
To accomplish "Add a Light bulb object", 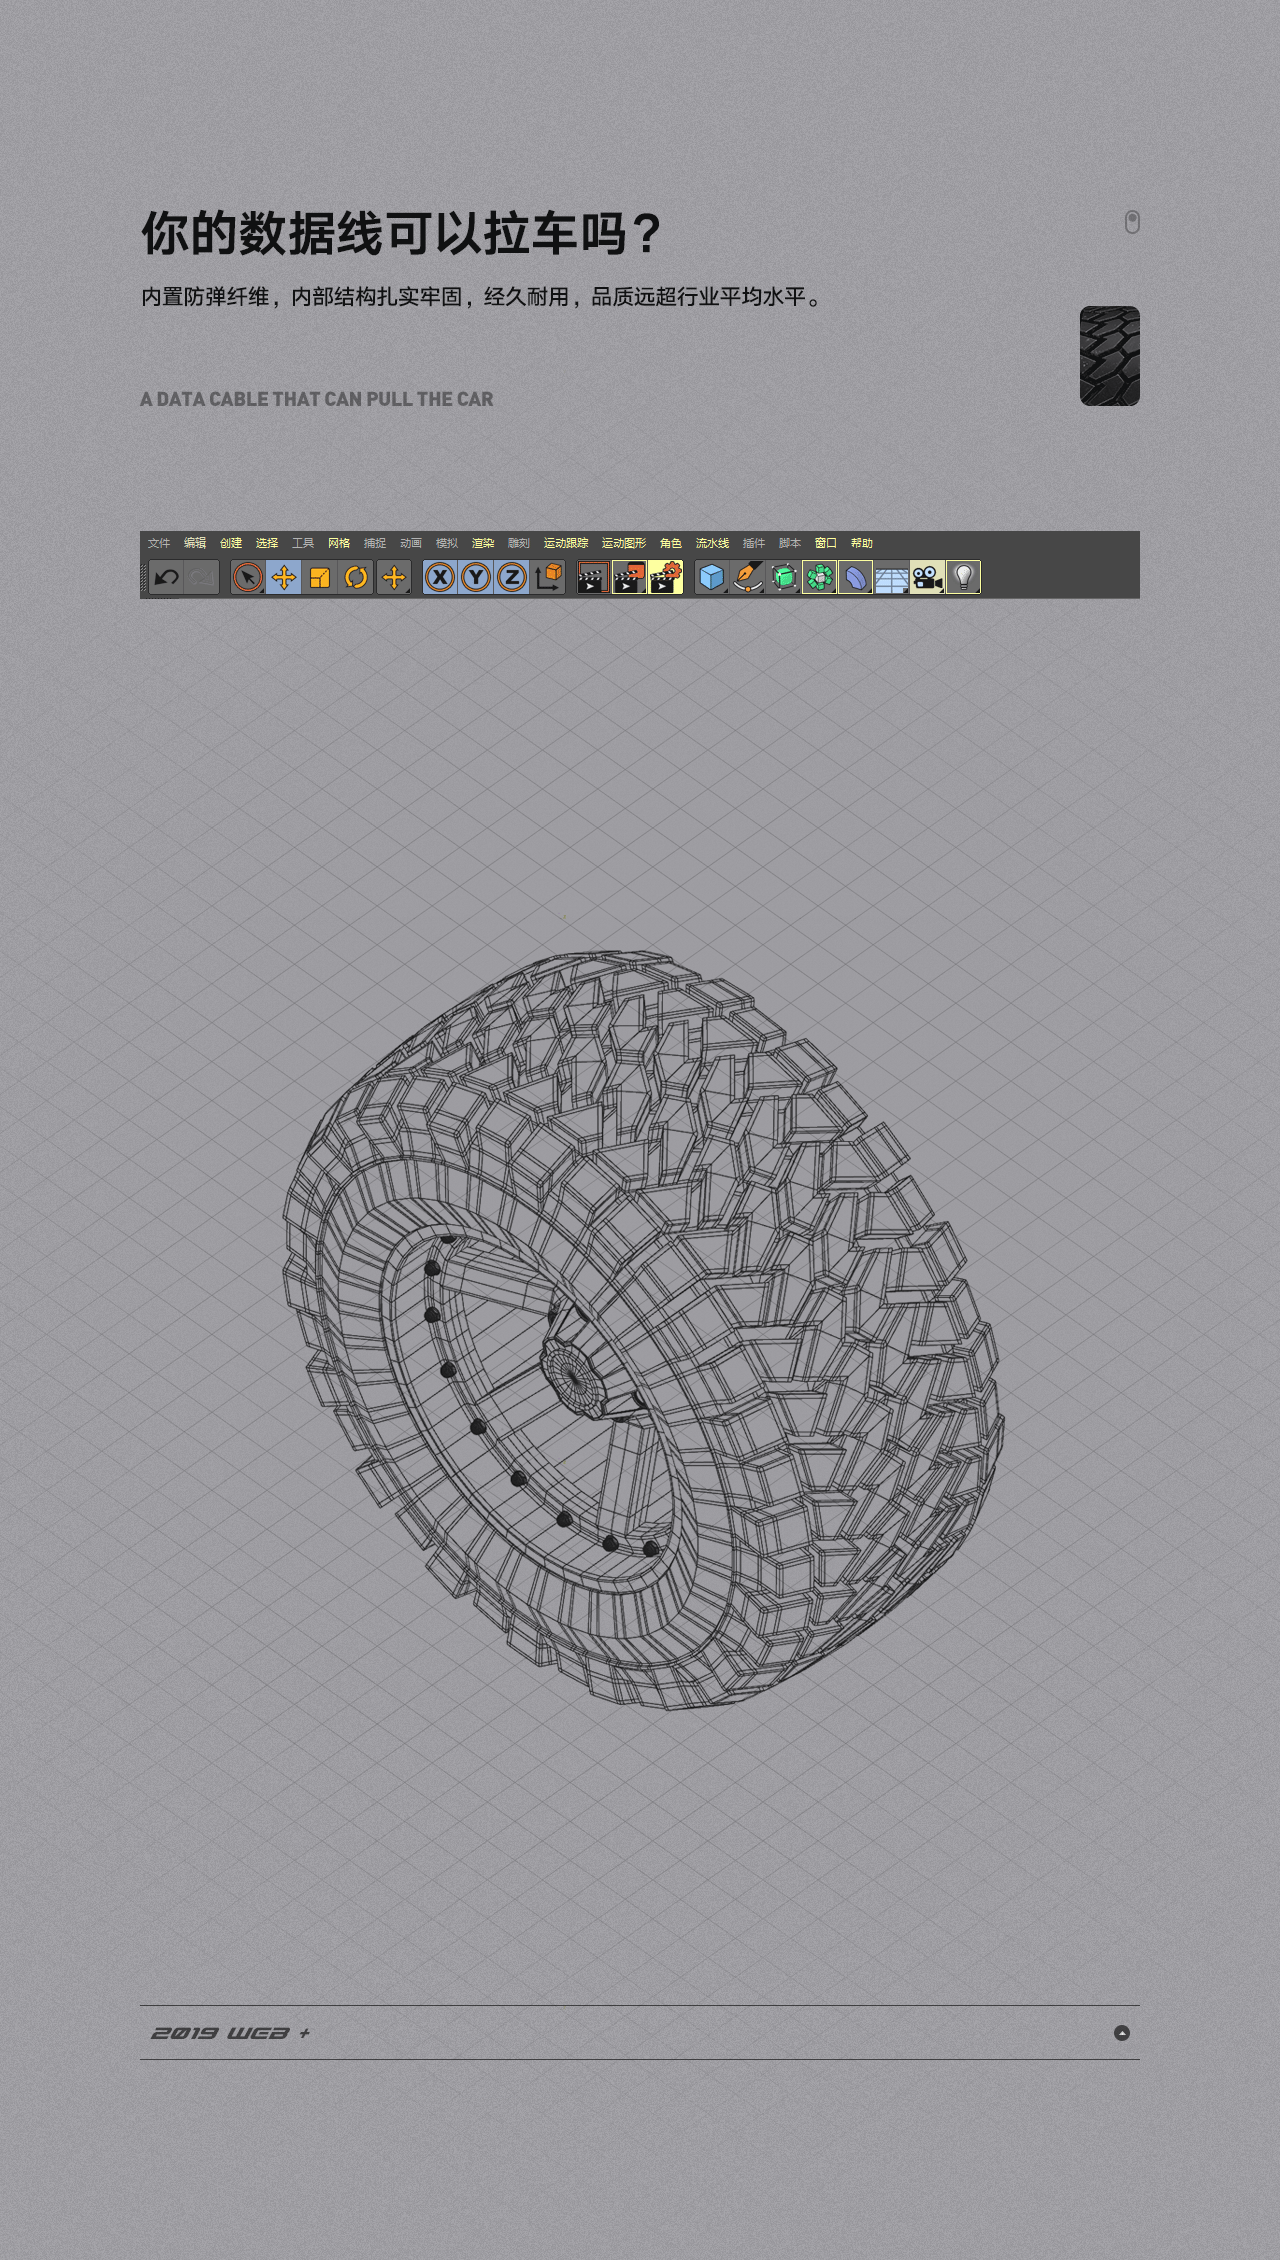I will pos(963,578).
